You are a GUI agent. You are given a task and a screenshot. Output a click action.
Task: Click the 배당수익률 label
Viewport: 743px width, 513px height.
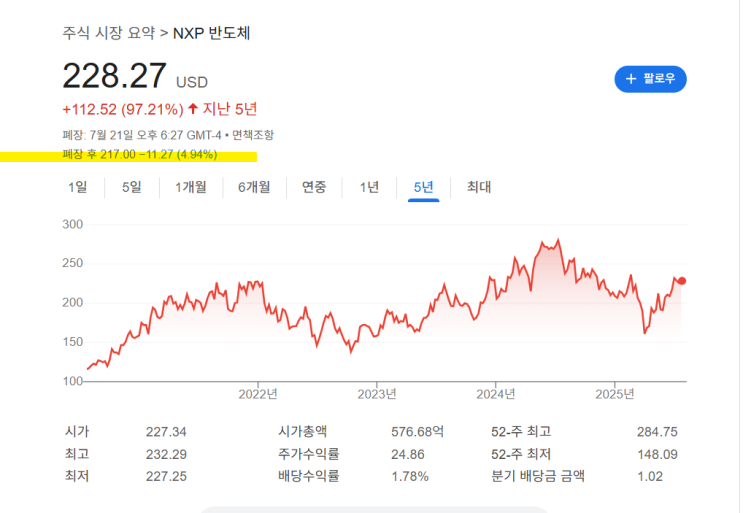pyautogui.click(x=308, y=476)
